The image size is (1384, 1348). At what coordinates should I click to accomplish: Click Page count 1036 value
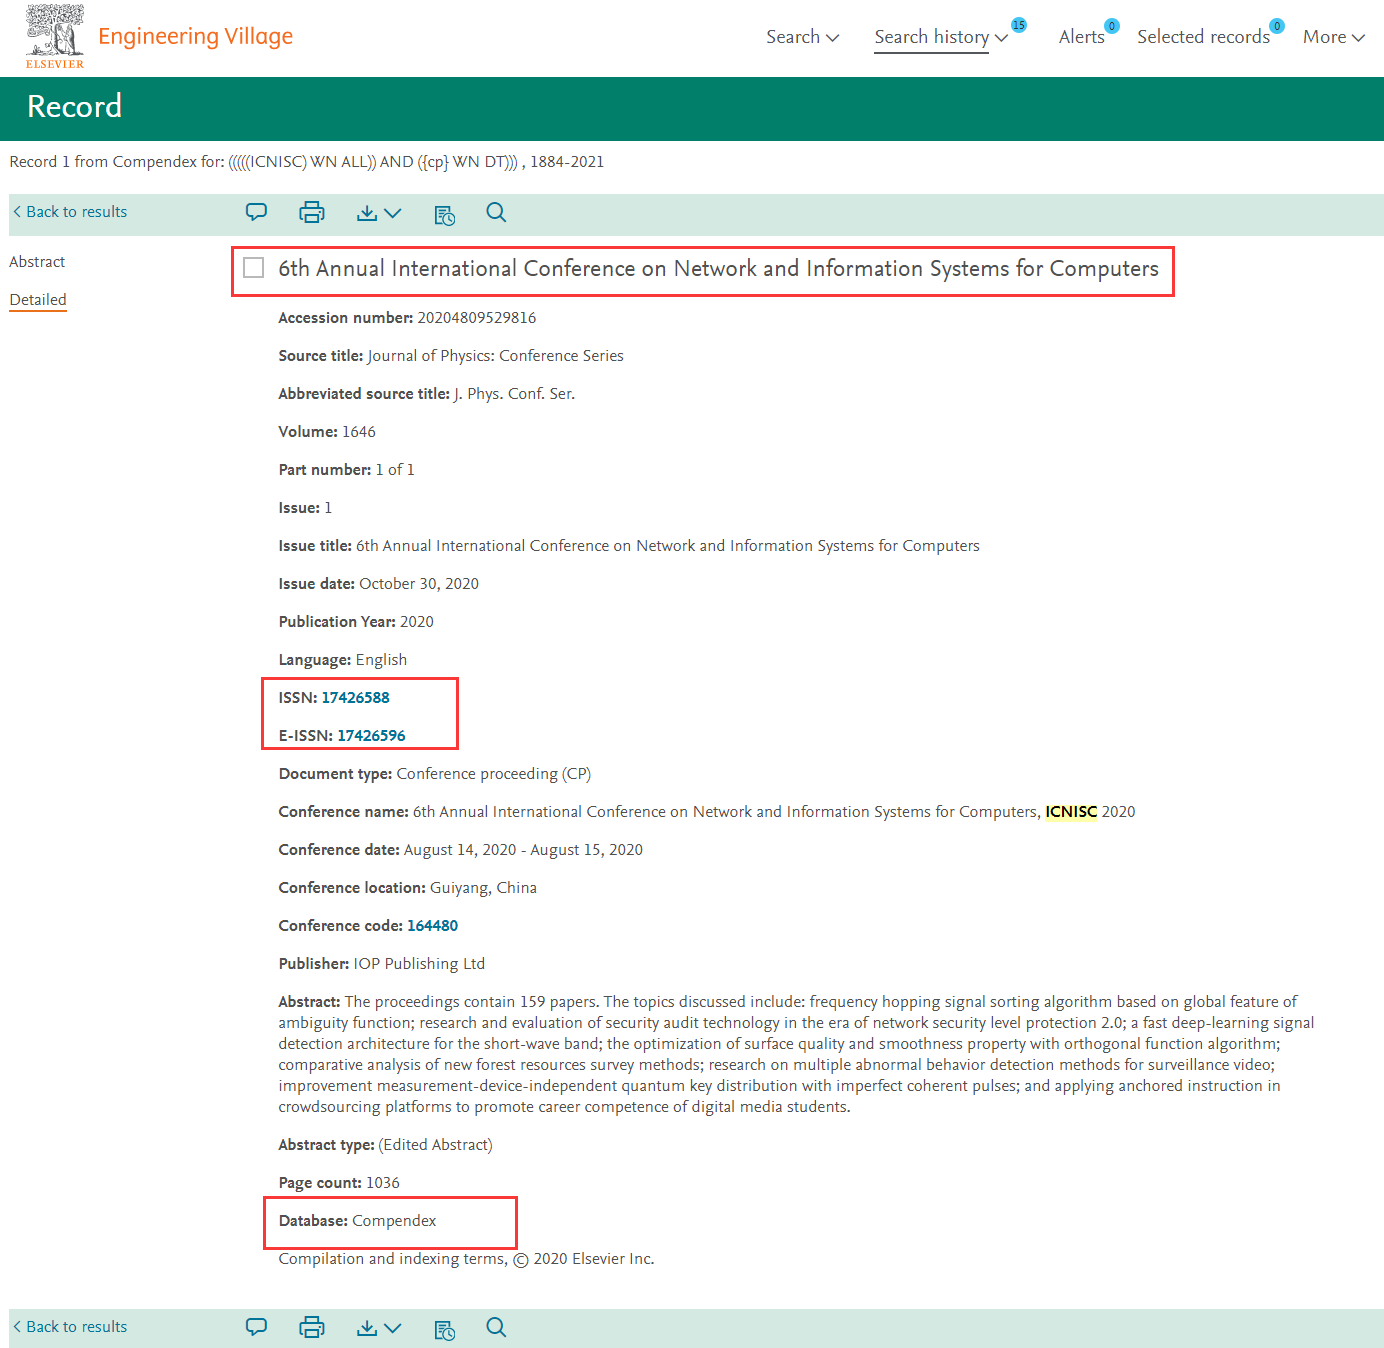[383, 1183]
